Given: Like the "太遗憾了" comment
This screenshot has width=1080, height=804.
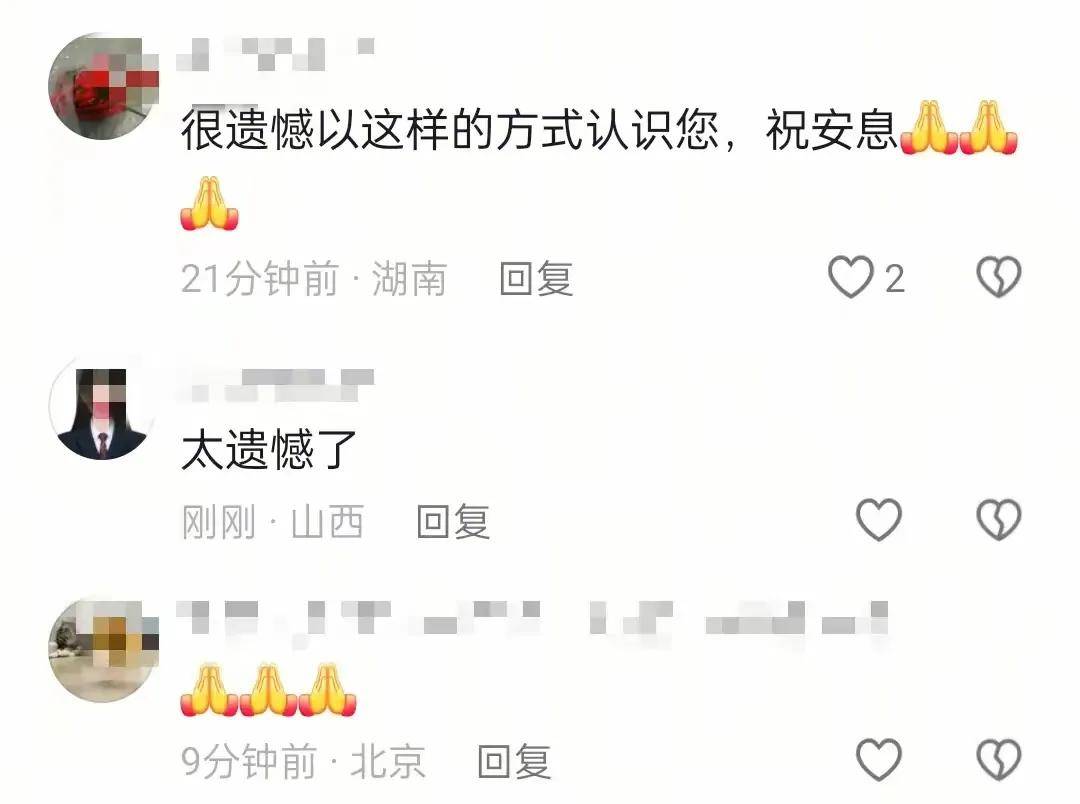Looking at the screenshot, I should (879, 519).
